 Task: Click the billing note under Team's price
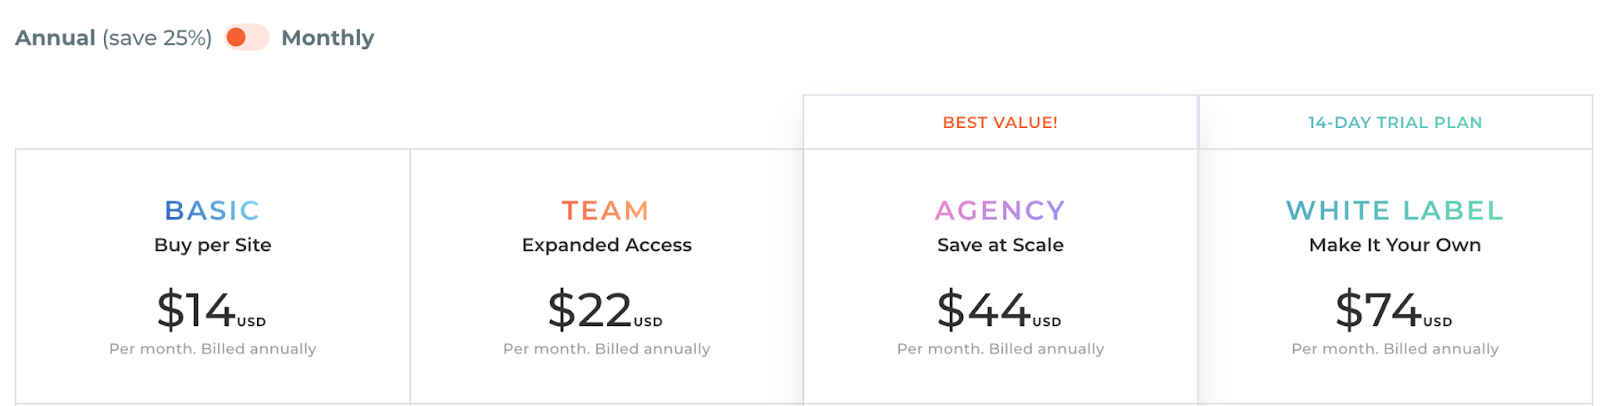pos(606,349)
